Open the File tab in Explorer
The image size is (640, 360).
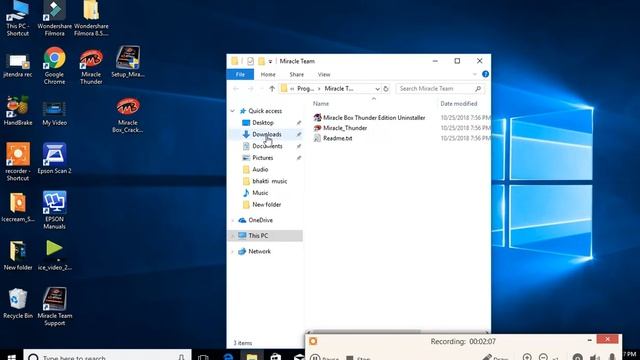(240, 74)
